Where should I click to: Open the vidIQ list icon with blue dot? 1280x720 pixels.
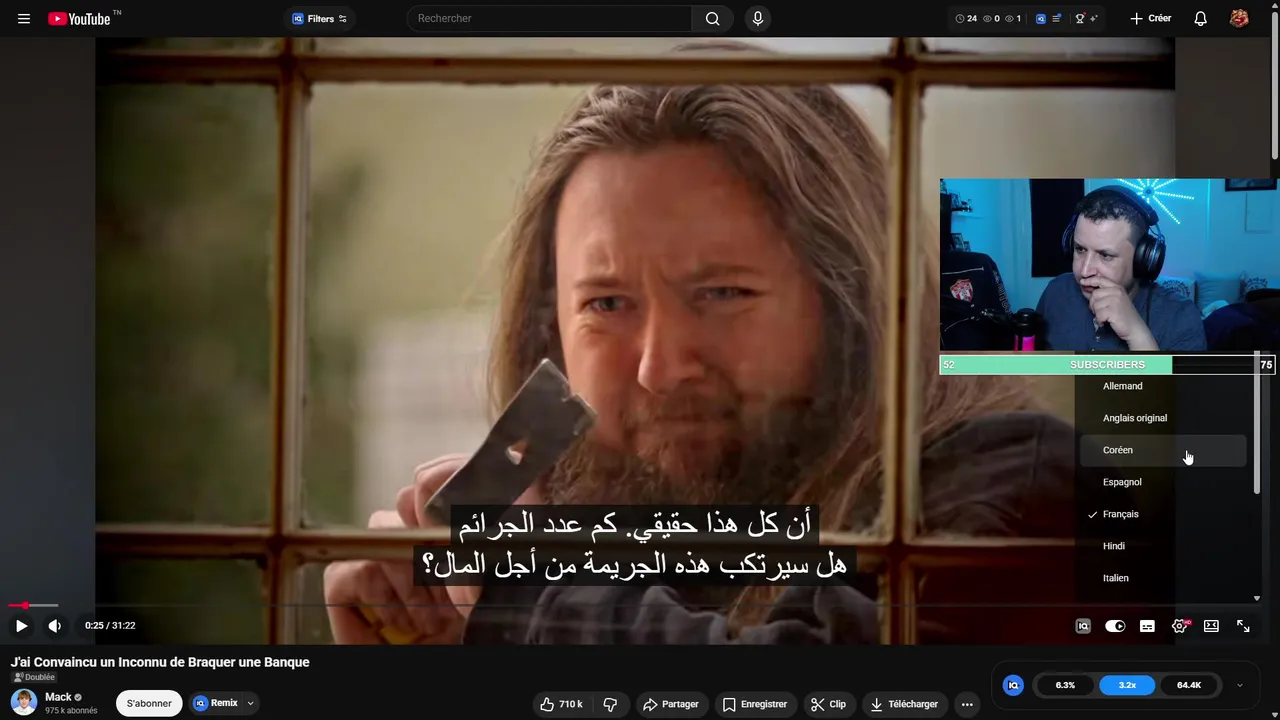tap(1057, 19)
